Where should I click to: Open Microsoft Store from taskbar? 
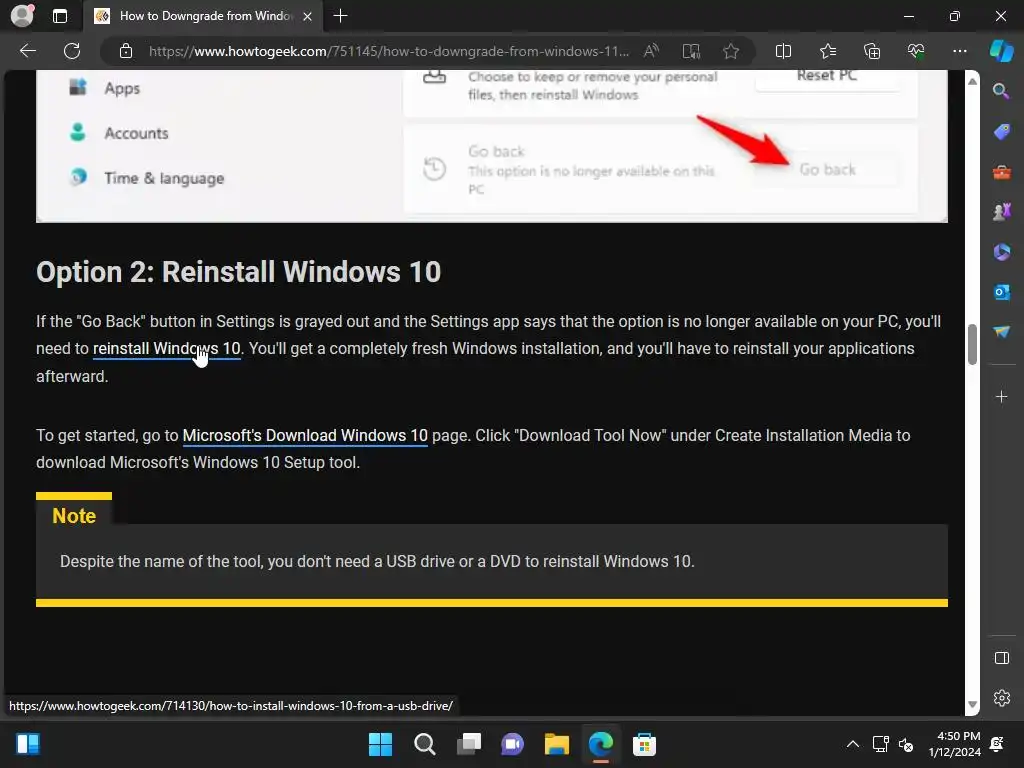click(x=644, y=744)
